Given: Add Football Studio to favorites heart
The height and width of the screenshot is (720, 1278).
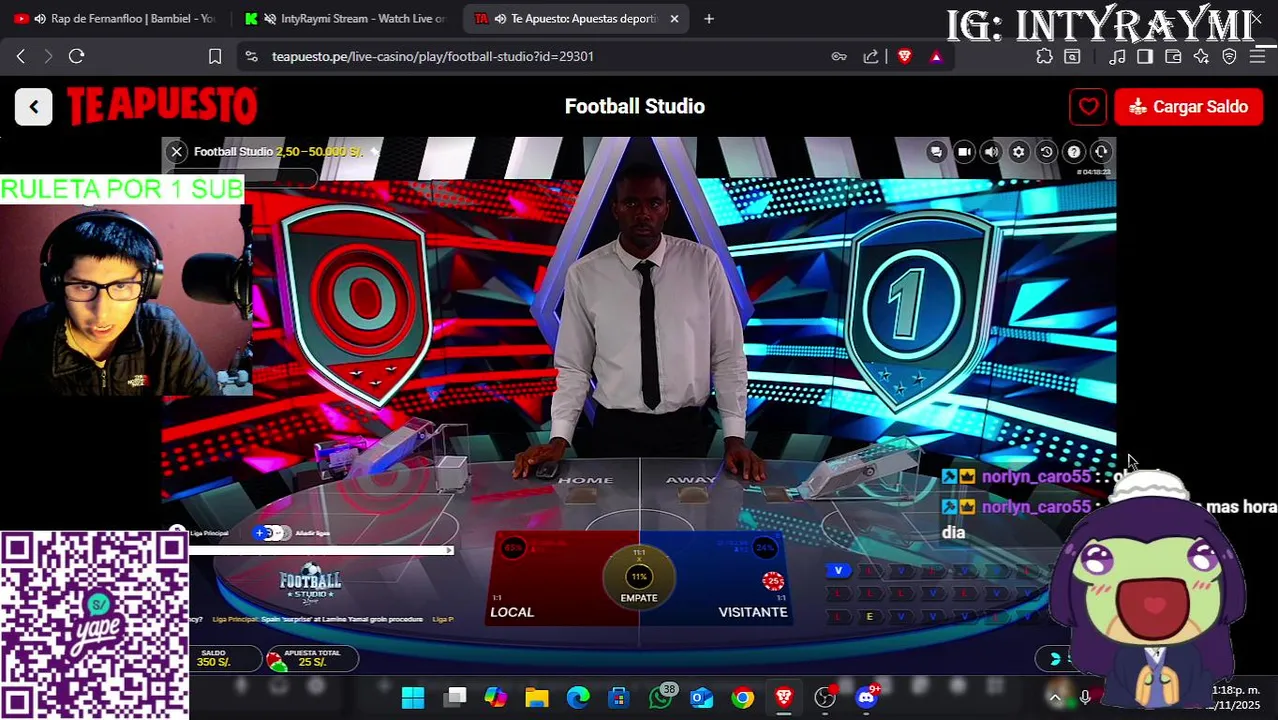Looking at the screenshot, I should [1088, 106].
